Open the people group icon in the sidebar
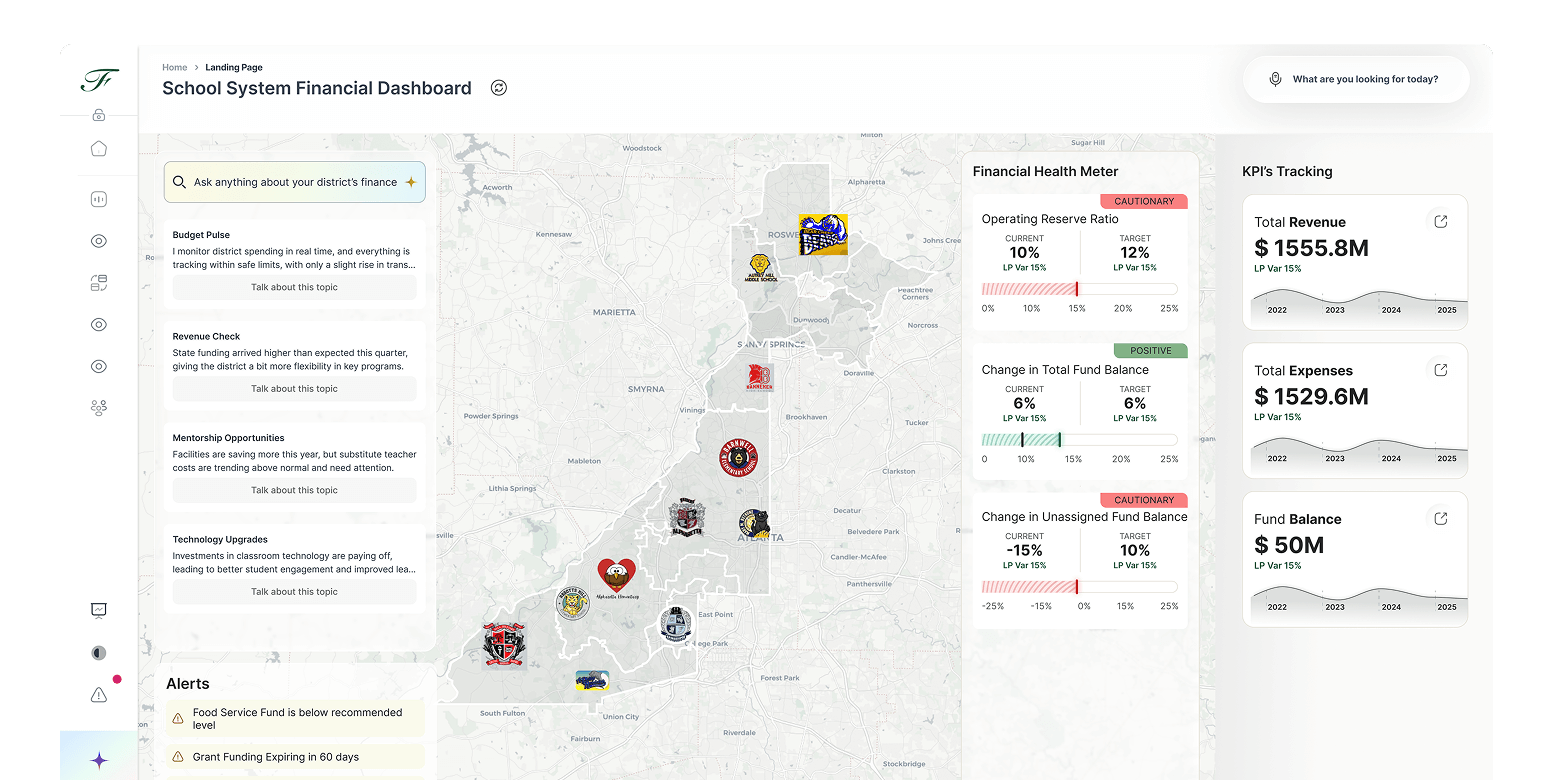Screen dimensions: 1553x780 (x=98, y=408)
